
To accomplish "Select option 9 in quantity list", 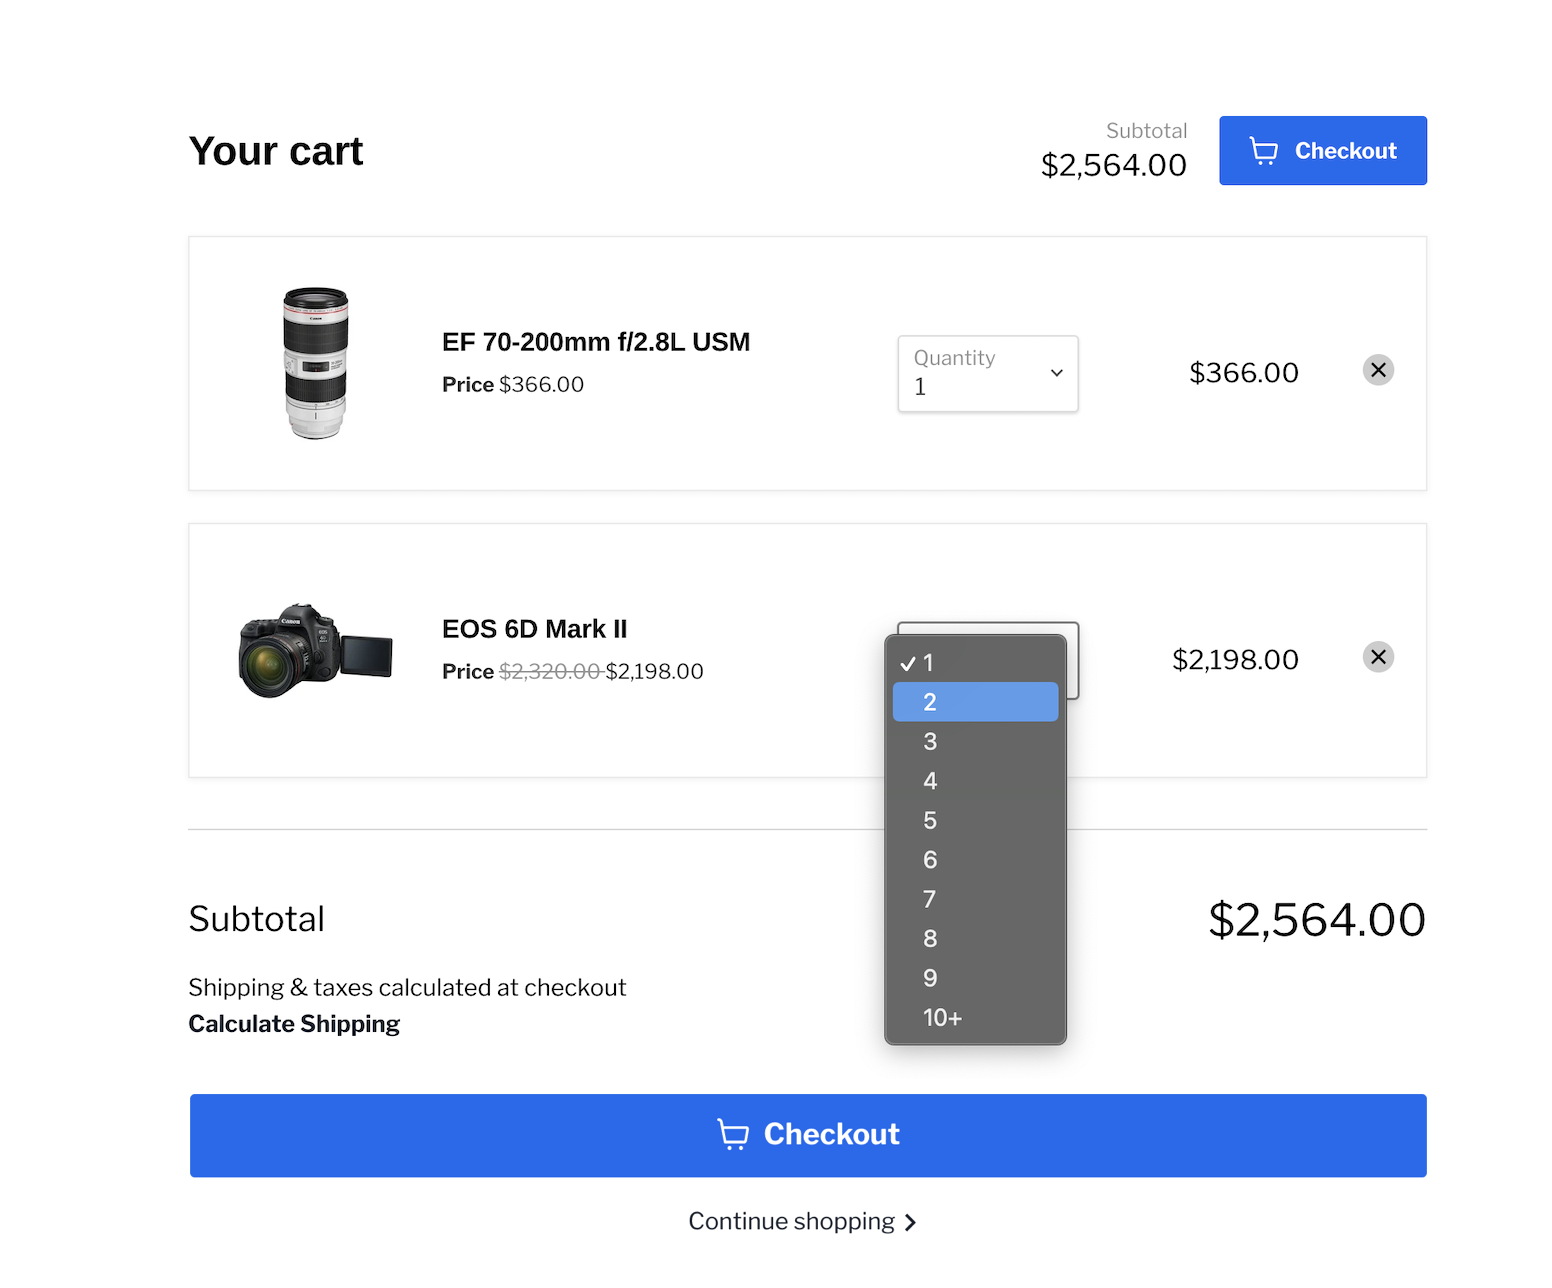I will coord(975,978).
